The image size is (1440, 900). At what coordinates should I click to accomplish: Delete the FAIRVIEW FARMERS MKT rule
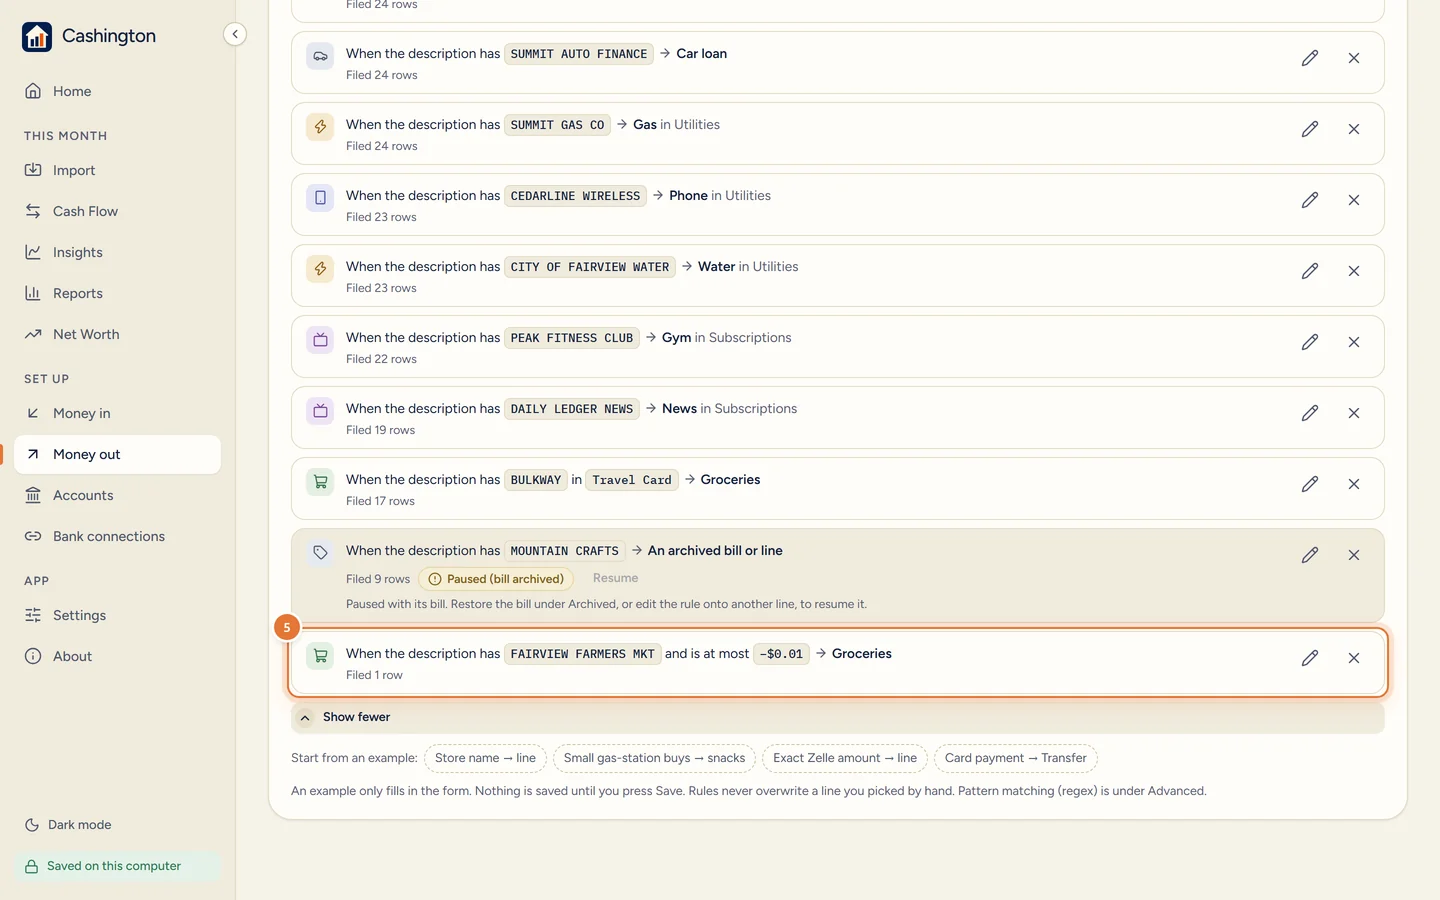tap(1354, 658)
